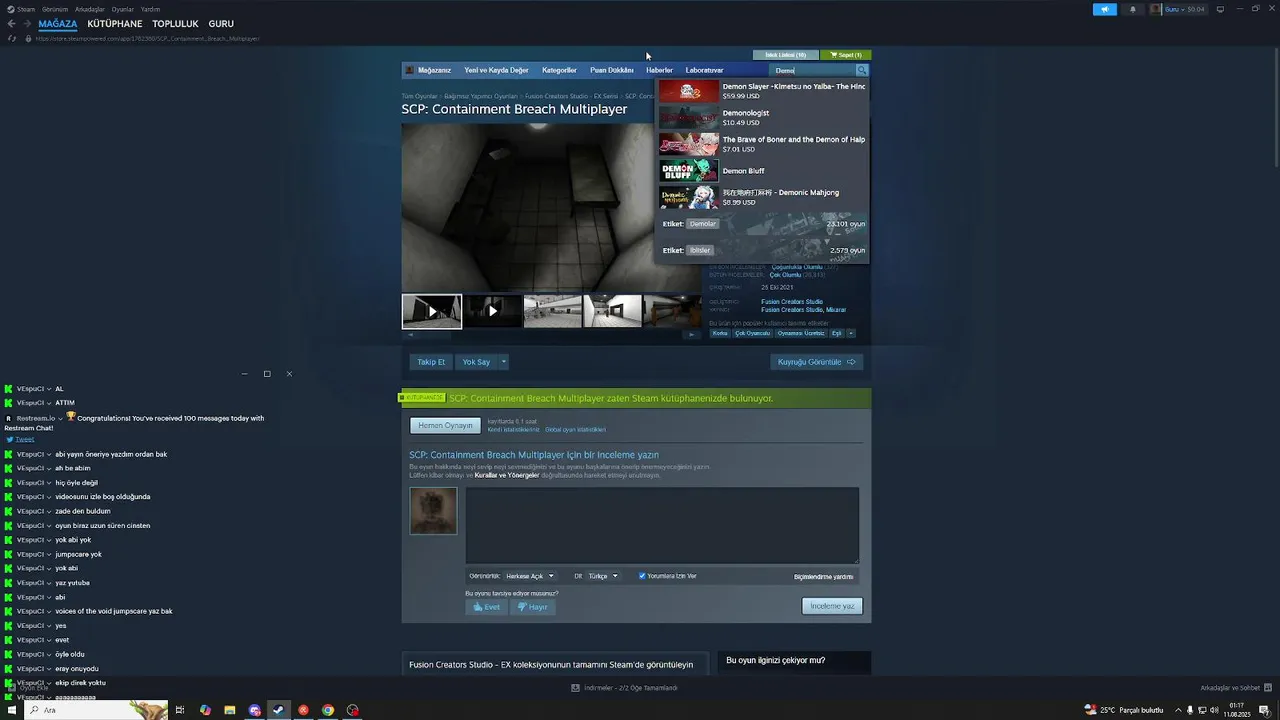Open the Windows Start button

point(10,710)
